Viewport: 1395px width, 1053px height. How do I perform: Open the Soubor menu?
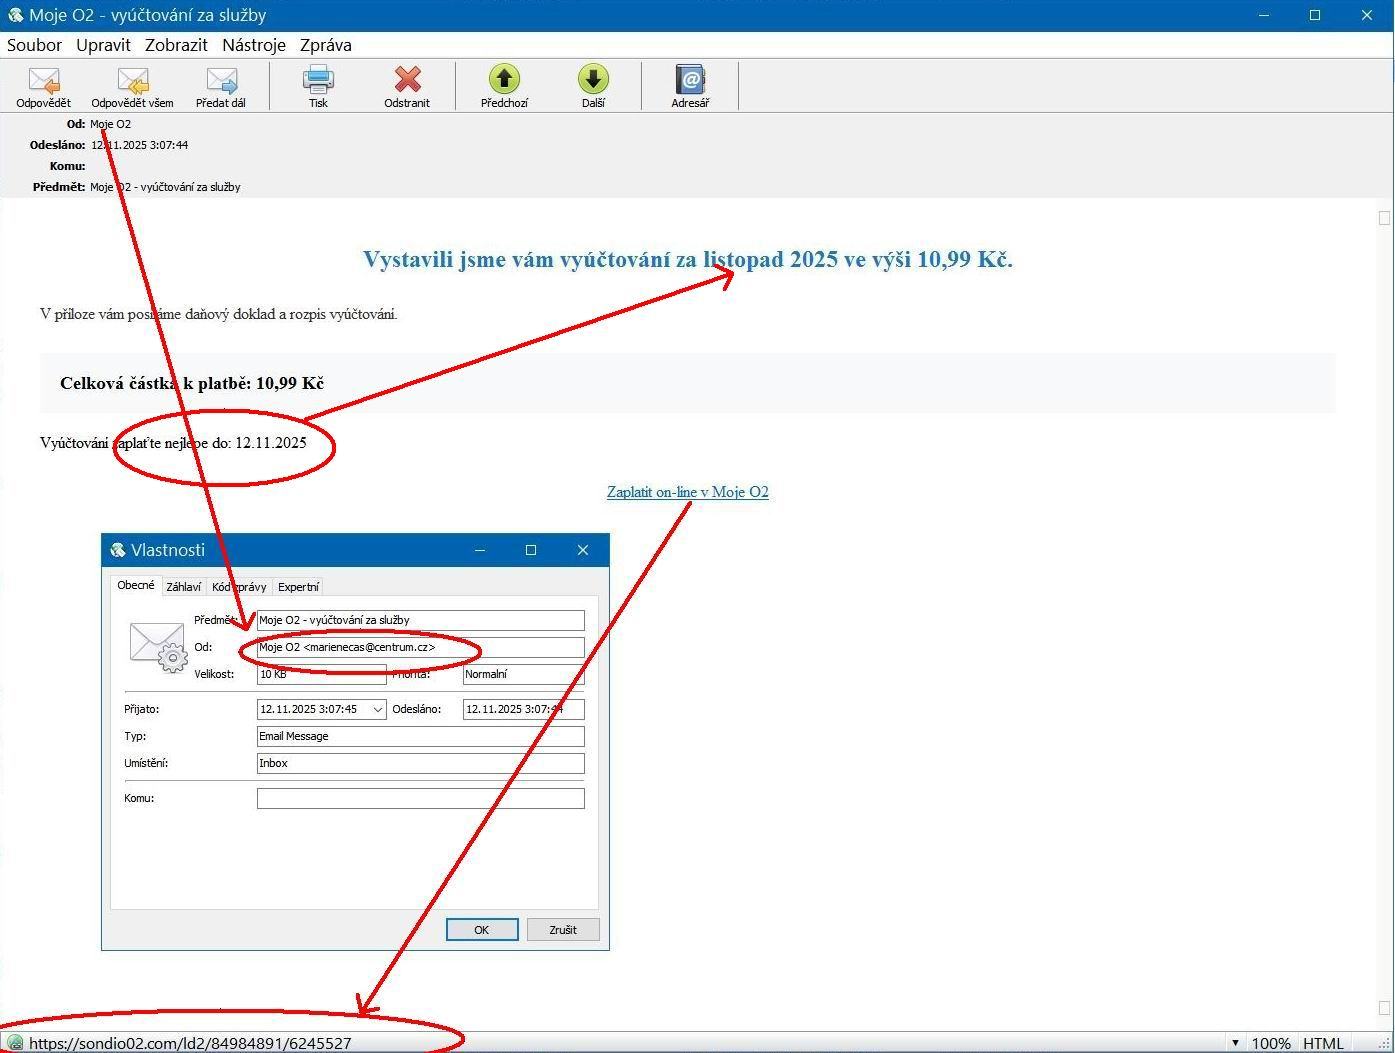pos(34,45)
